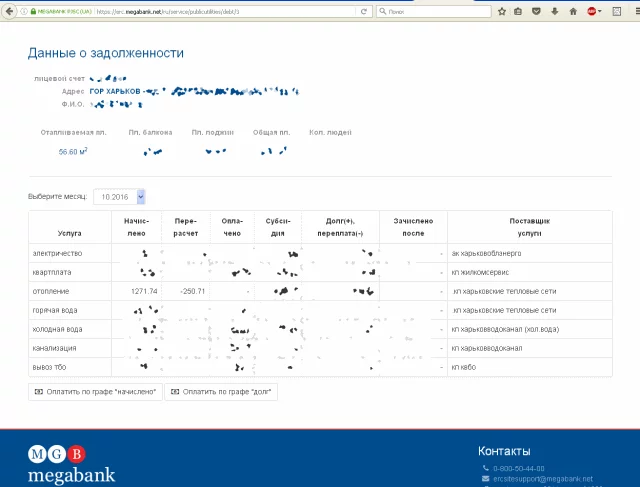Open the month selector showing 10.2016
This screenshot has width=640, height=487.
(x=119, y=197)
